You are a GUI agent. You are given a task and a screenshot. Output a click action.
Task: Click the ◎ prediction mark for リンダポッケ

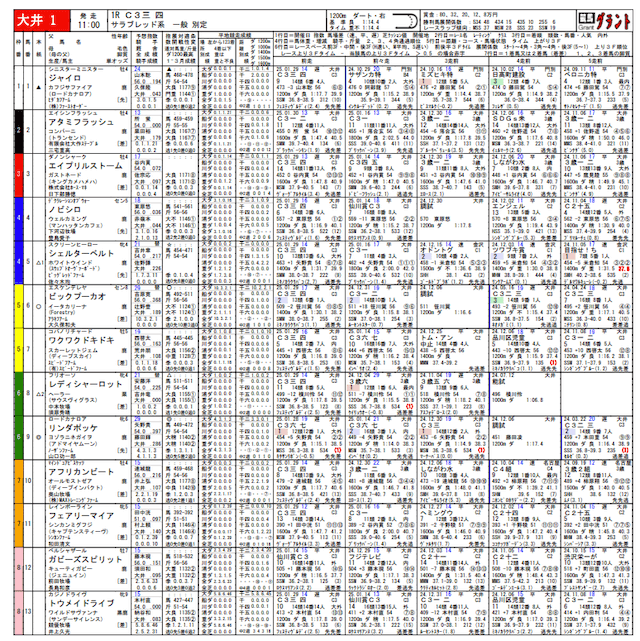click(x=39, y=437)
